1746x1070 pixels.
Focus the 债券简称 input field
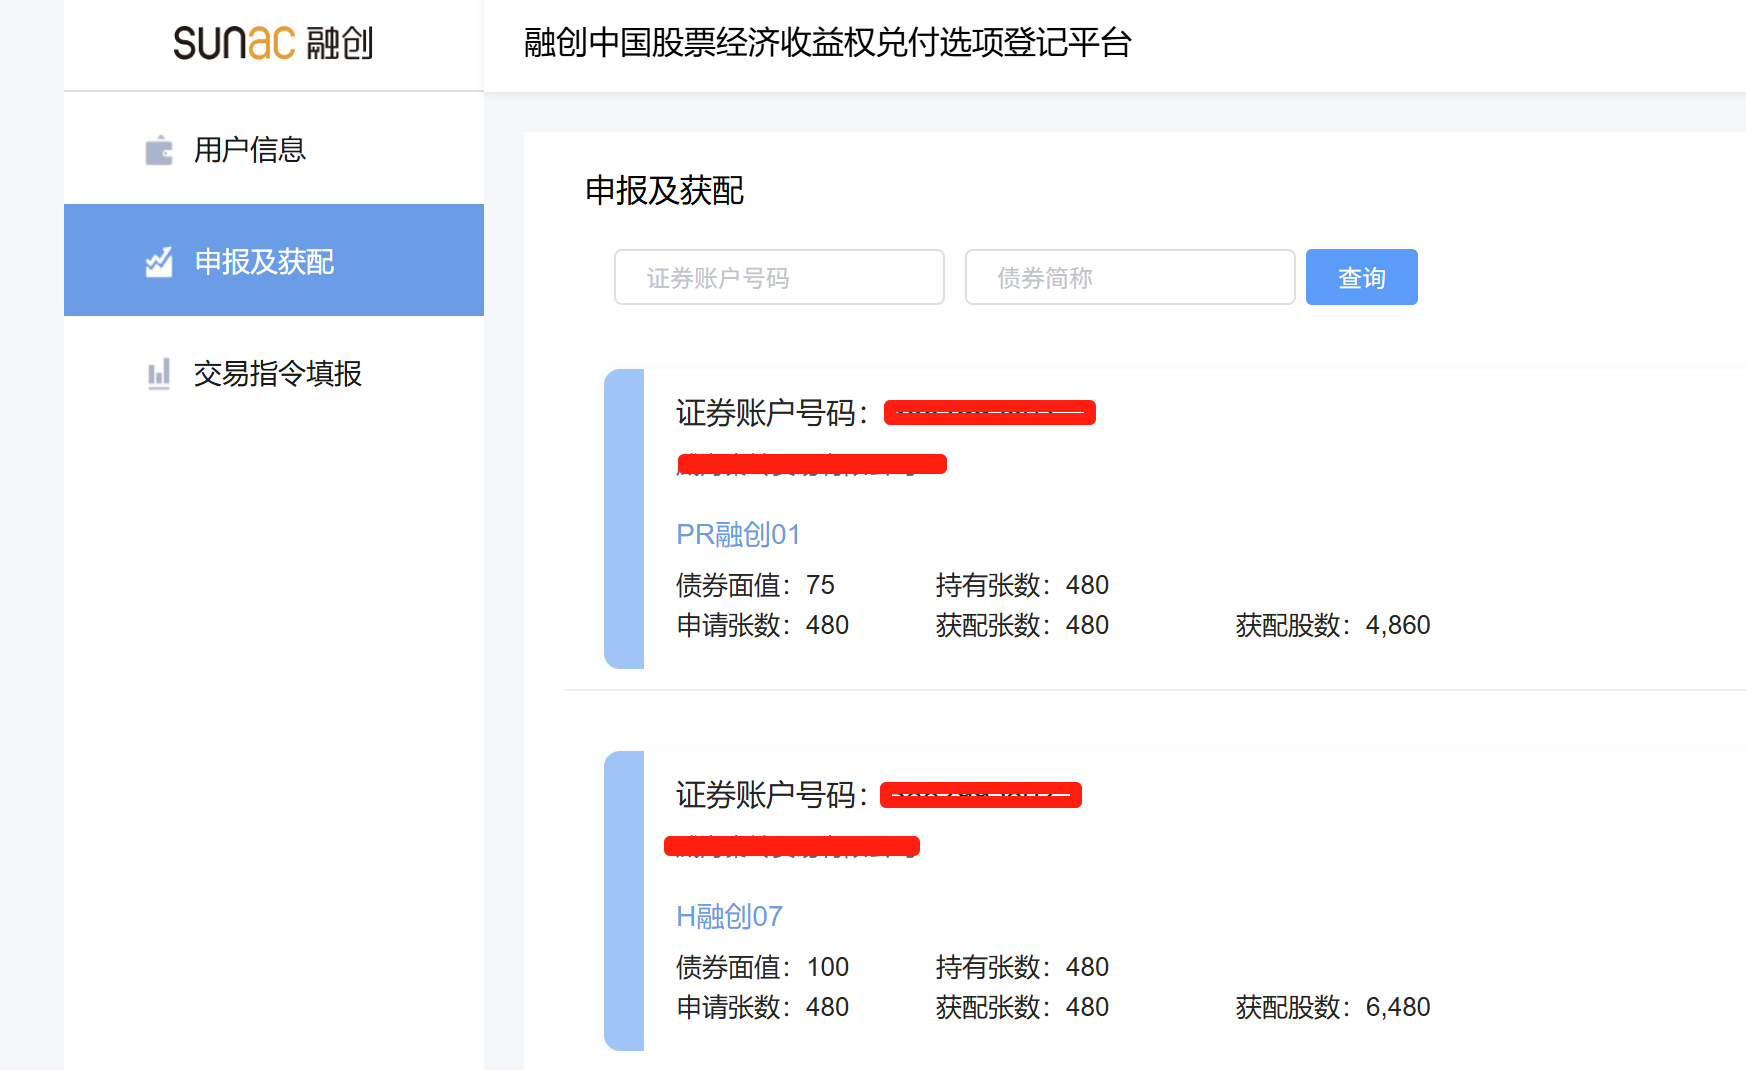(1130, 277)
